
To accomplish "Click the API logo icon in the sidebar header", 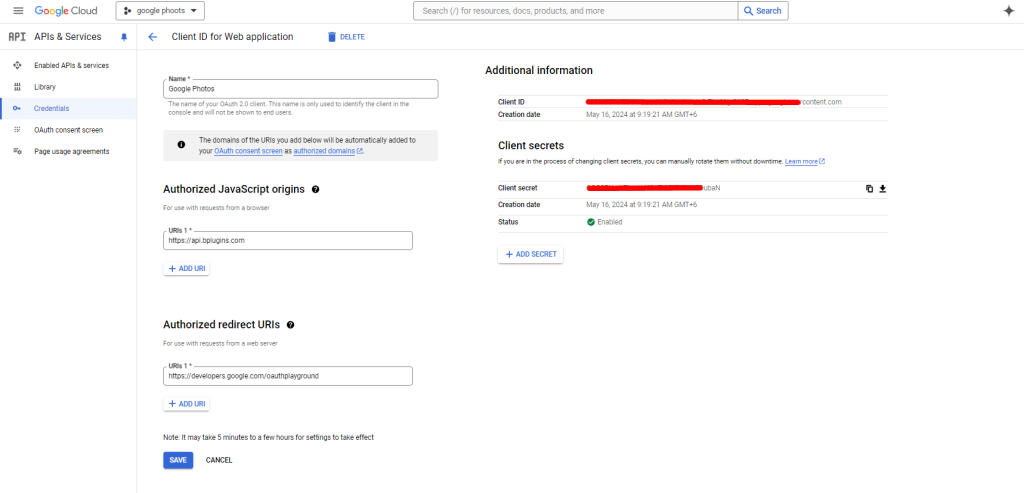I will 17,37.
